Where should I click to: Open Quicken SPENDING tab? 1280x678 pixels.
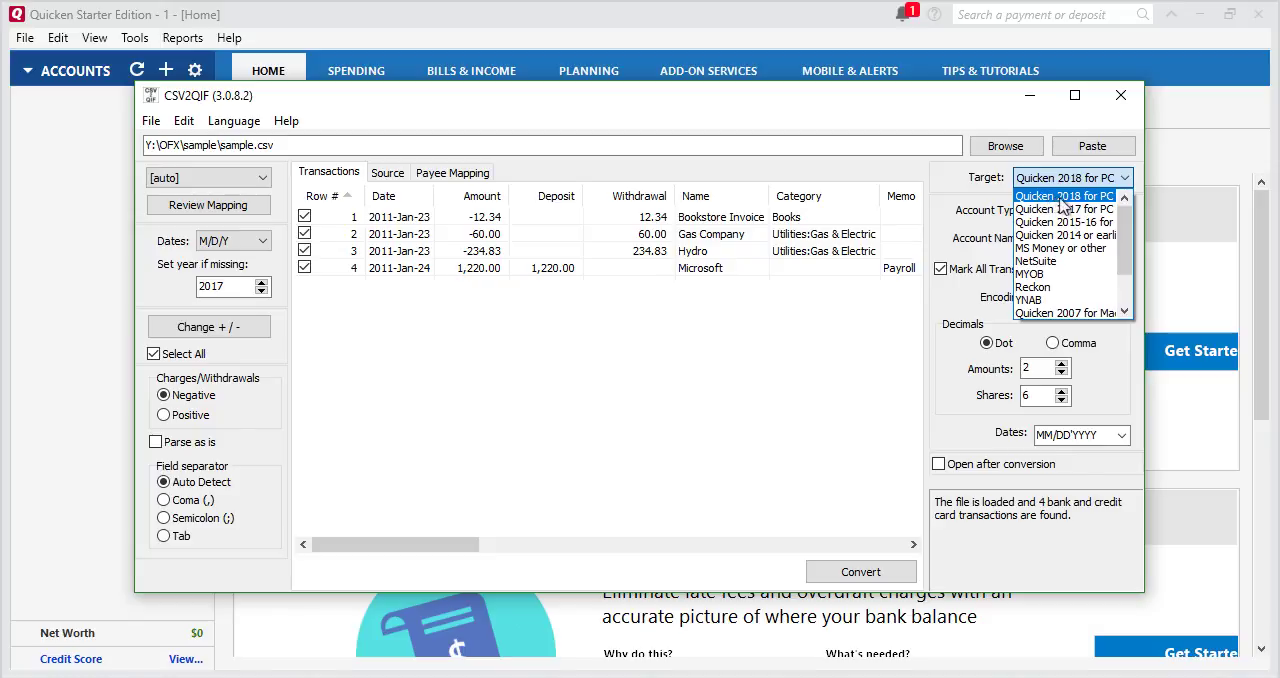(356, 71)
